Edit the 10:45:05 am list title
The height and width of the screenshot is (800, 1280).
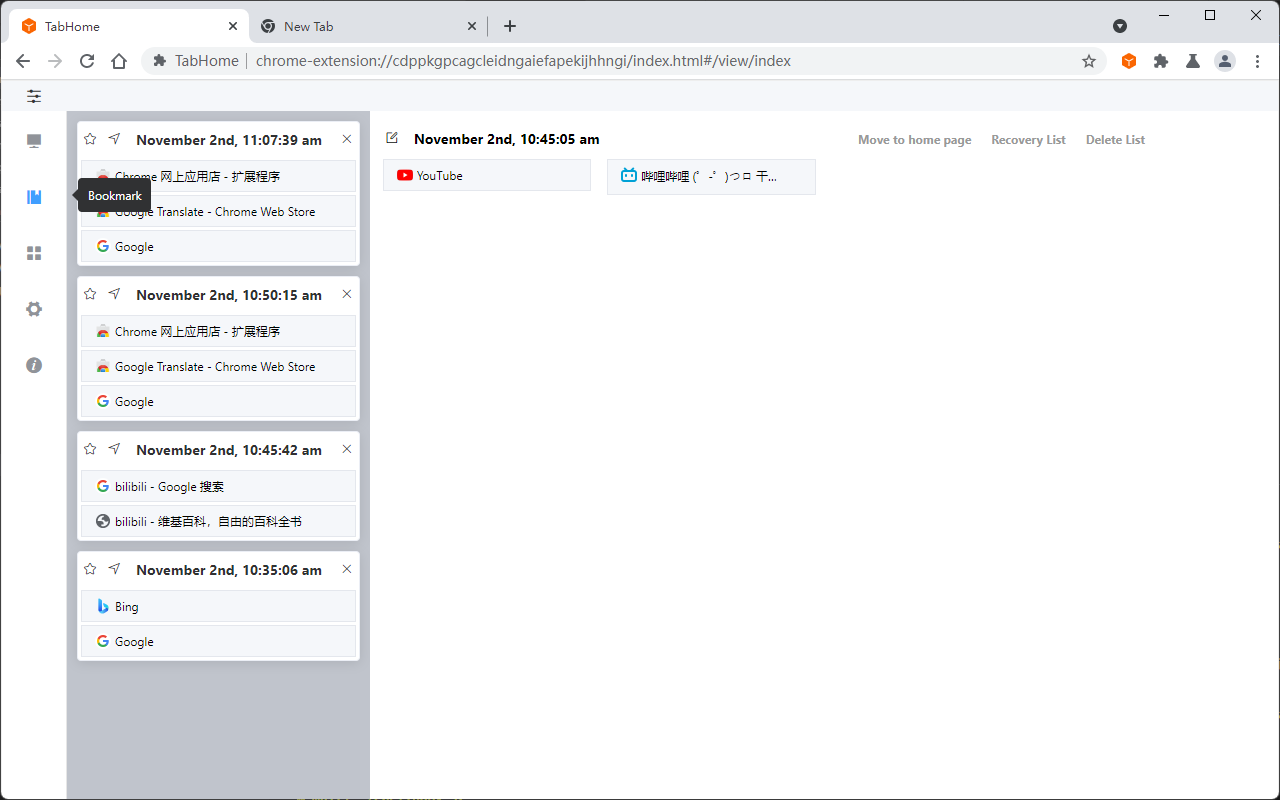pyautogui.click(x=392, y=138)
